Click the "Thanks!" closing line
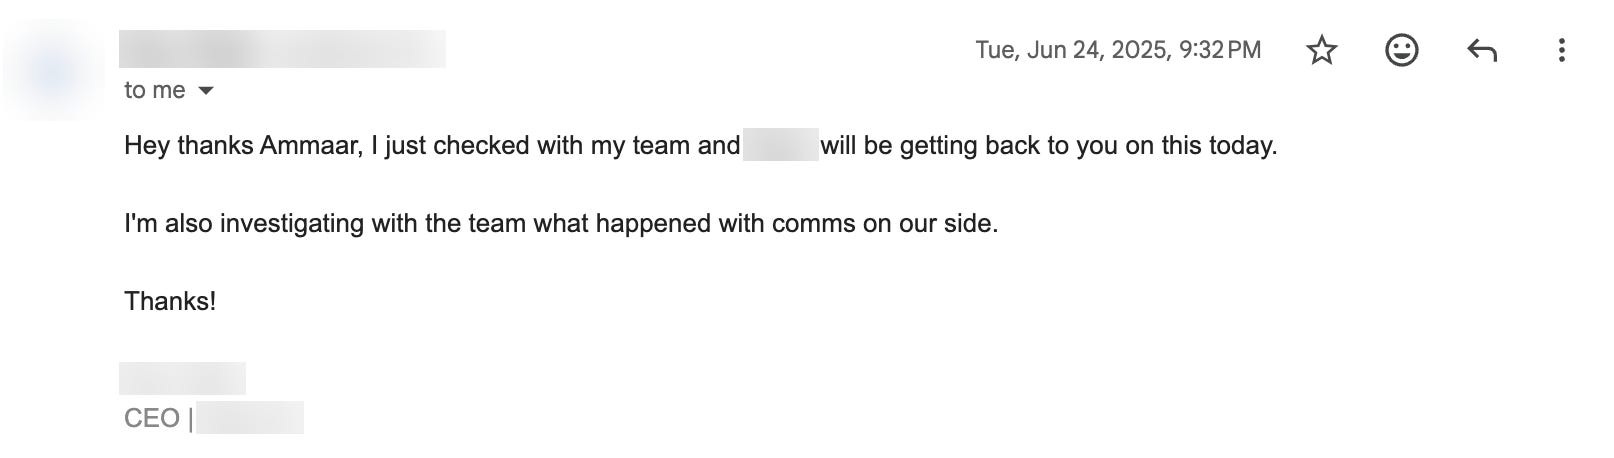Viewport: 1614px width, 458px height. 170,301
